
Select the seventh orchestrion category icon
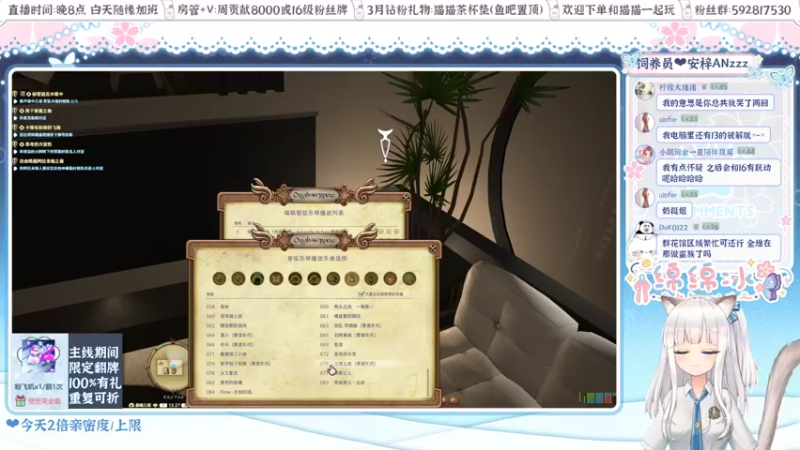pyautogui.click(x=333, y=279)
